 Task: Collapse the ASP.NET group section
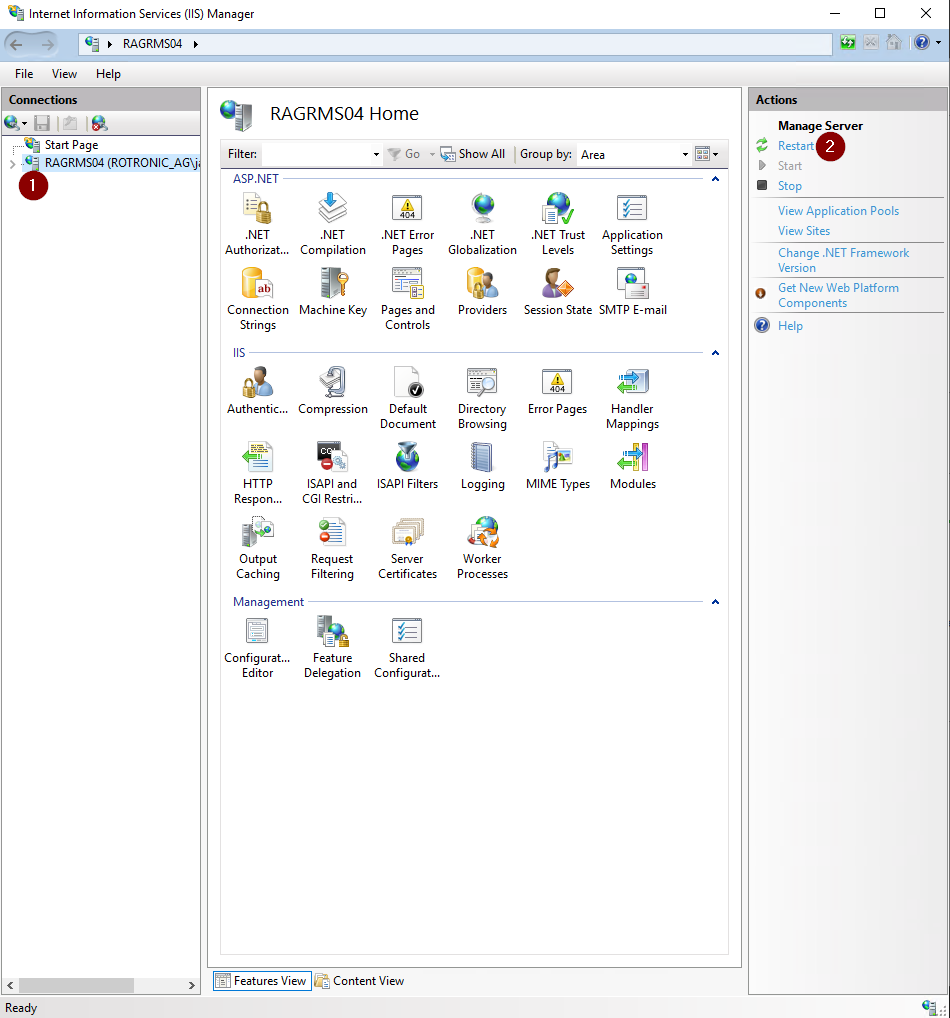[x=715, y=179]
